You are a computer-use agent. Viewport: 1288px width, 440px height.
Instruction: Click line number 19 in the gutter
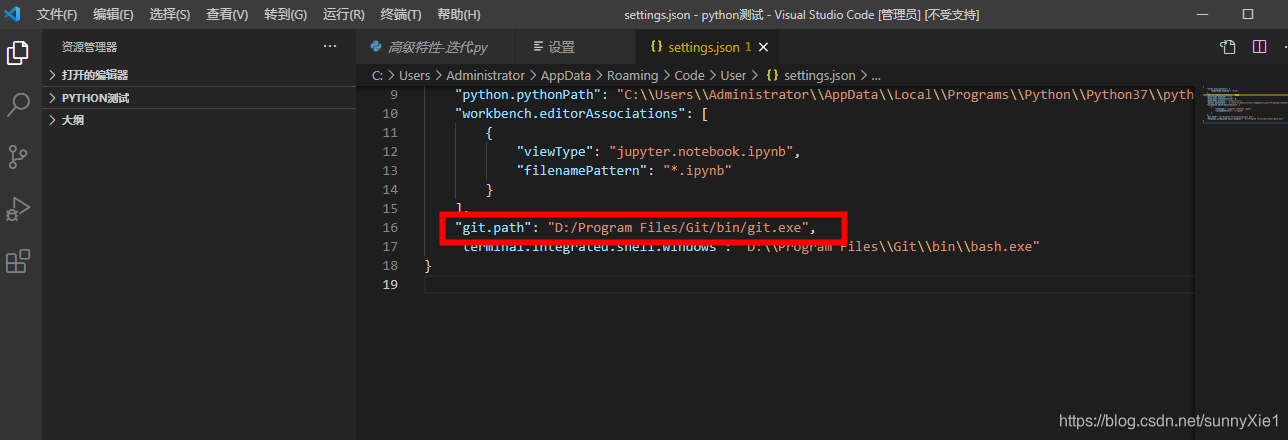(x=391, y=285)
